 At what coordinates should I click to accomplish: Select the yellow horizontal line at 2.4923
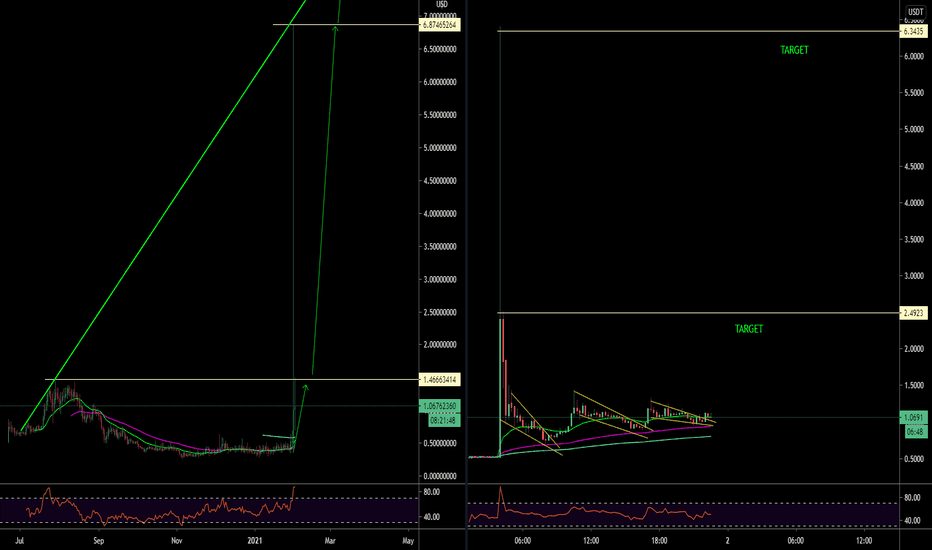point(698,313)
